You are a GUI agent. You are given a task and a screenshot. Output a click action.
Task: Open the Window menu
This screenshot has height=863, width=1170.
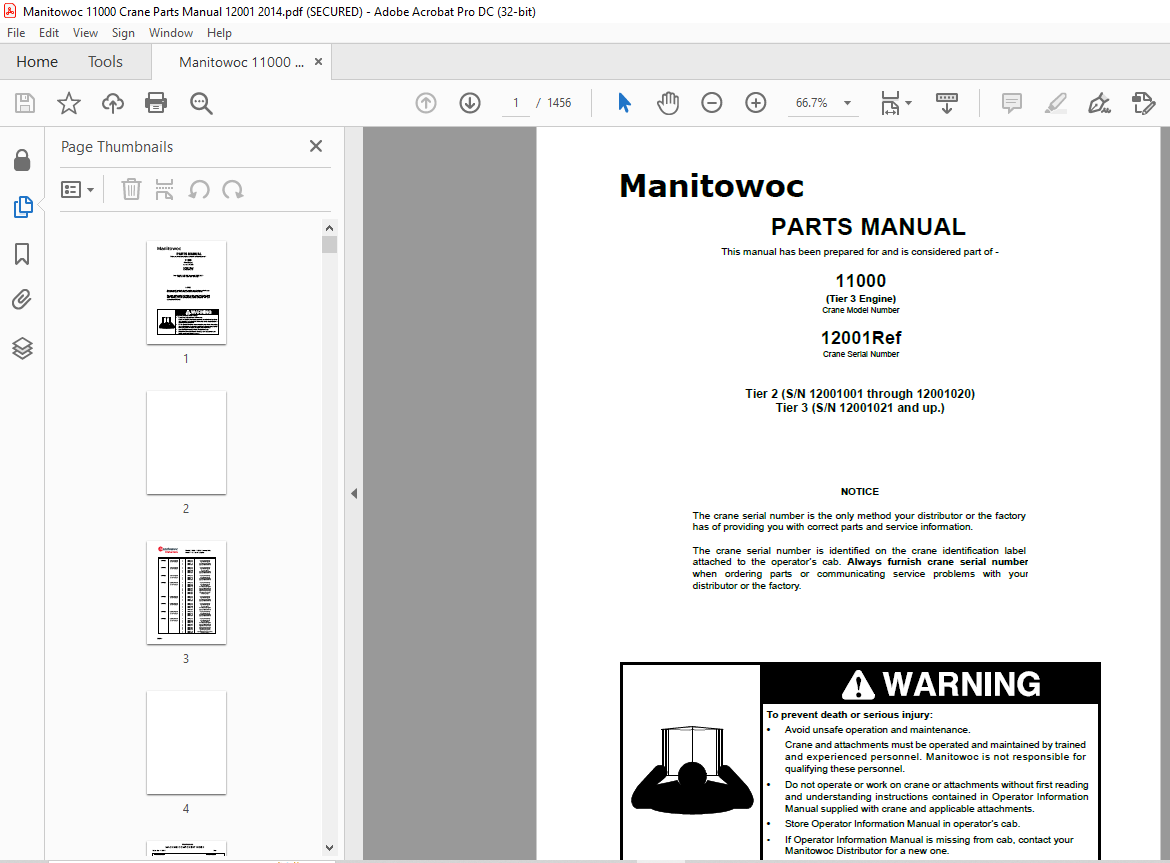click(171, 33)
